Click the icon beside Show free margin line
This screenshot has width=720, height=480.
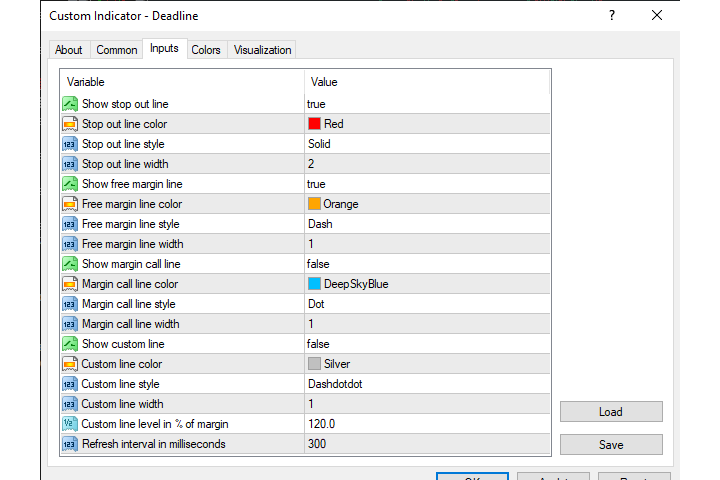coord(70,184)
